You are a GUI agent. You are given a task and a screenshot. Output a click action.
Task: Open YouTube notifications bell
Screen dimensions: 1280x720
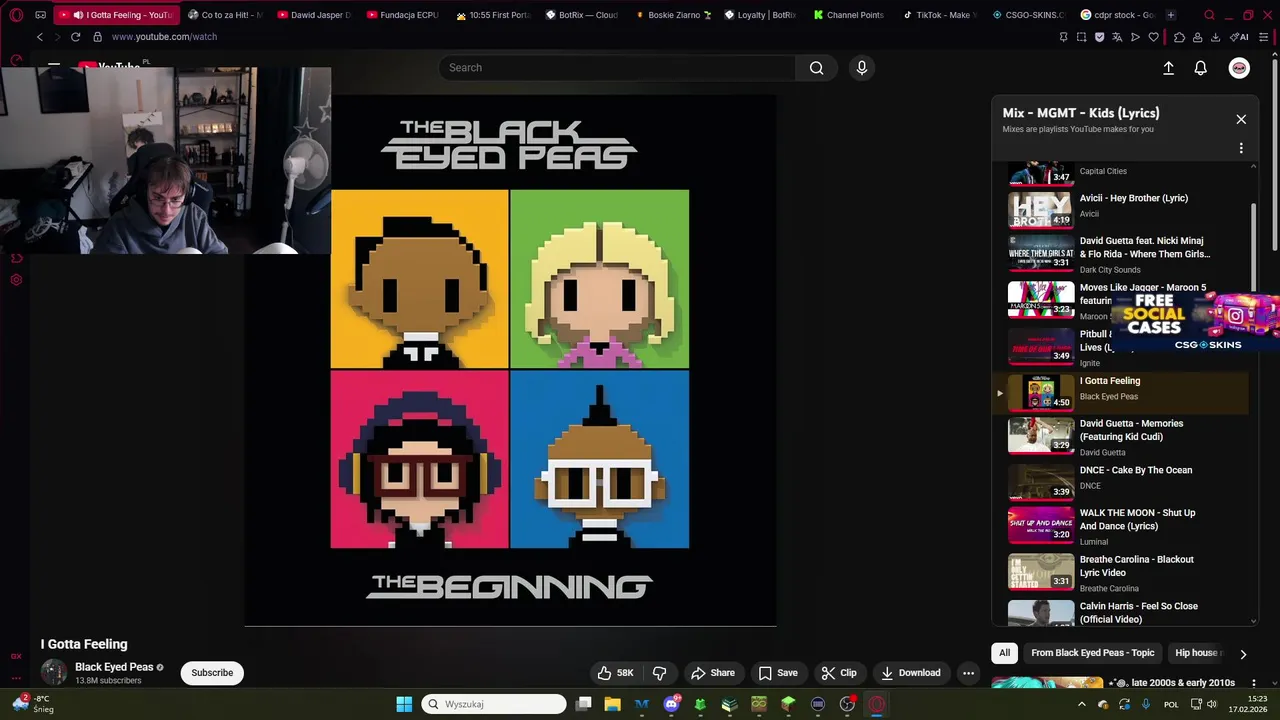1200,68
